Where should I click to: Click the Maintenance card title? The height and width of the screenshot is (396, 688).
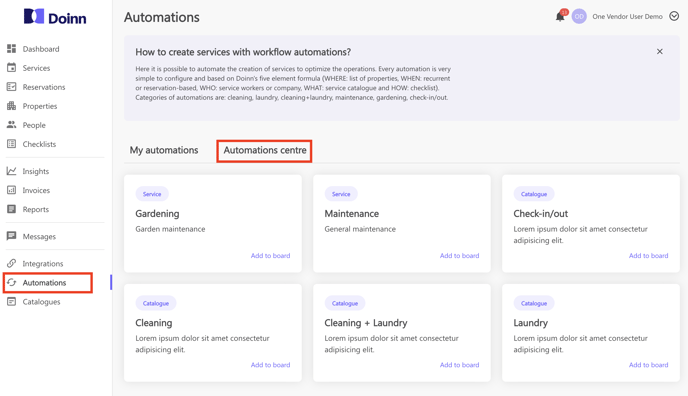click(x=351, y=214)
